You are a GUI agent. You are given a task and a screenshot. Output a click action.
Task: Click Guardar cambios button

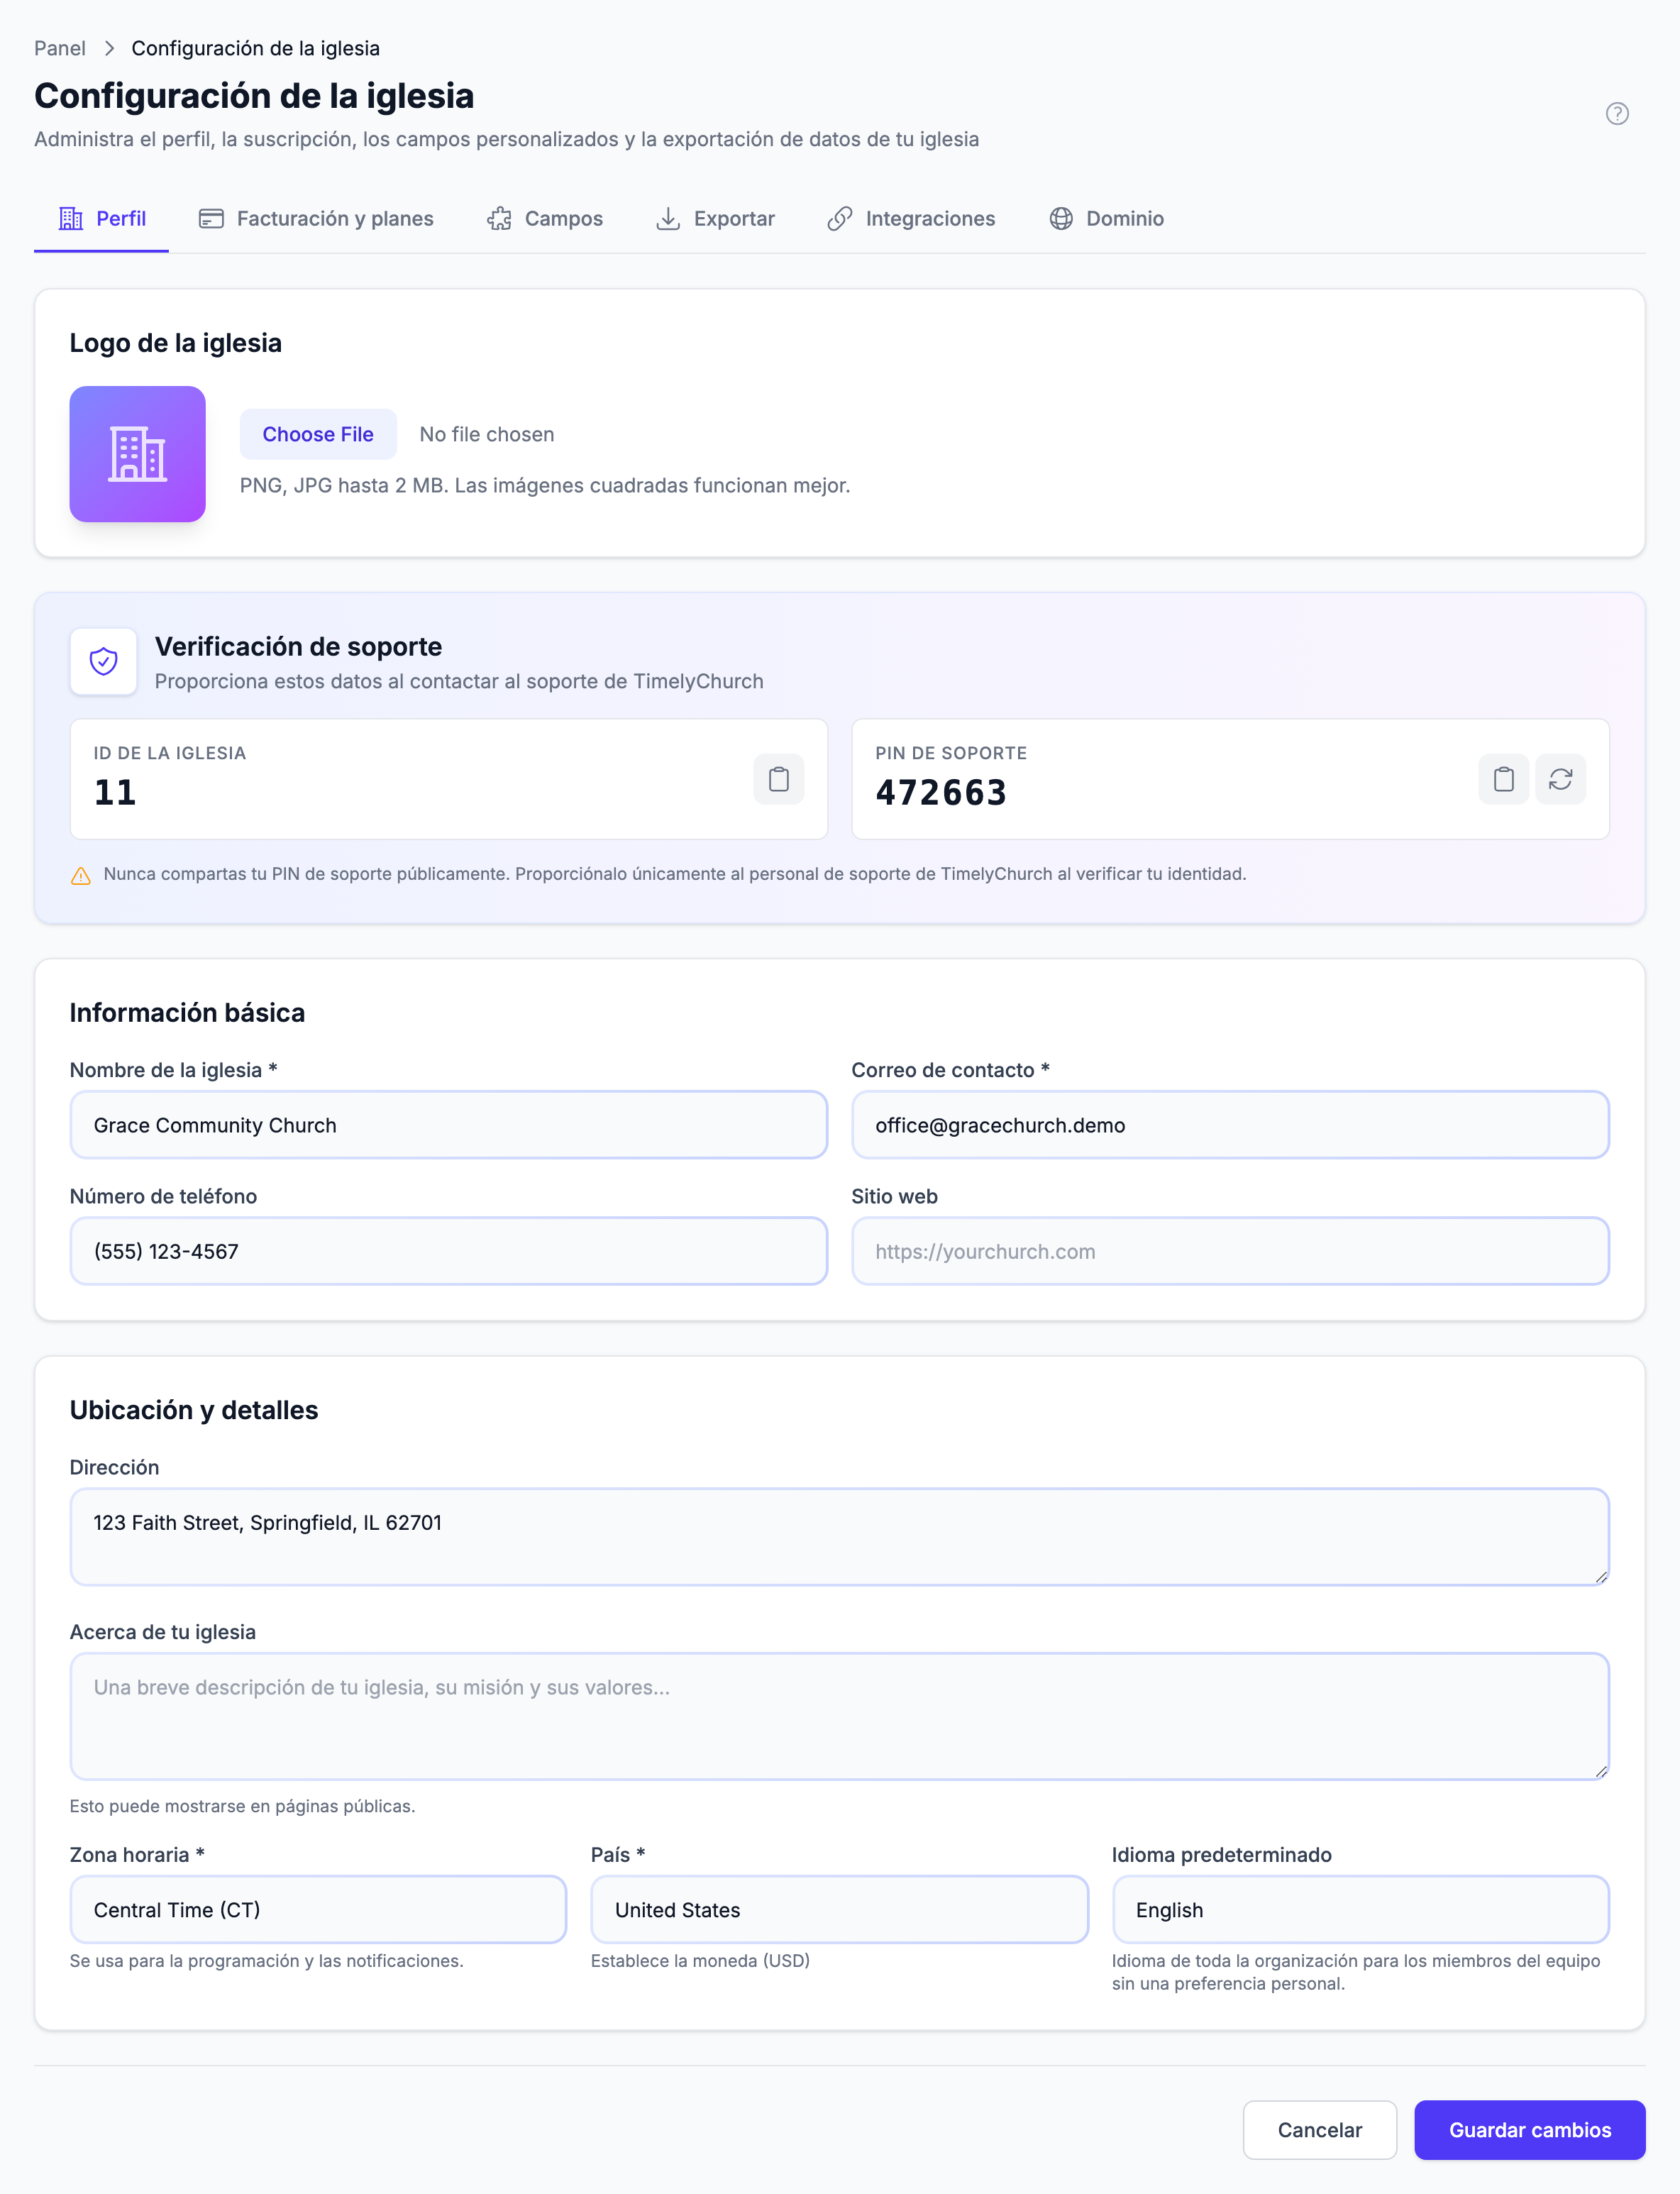click(1529, 2129)
